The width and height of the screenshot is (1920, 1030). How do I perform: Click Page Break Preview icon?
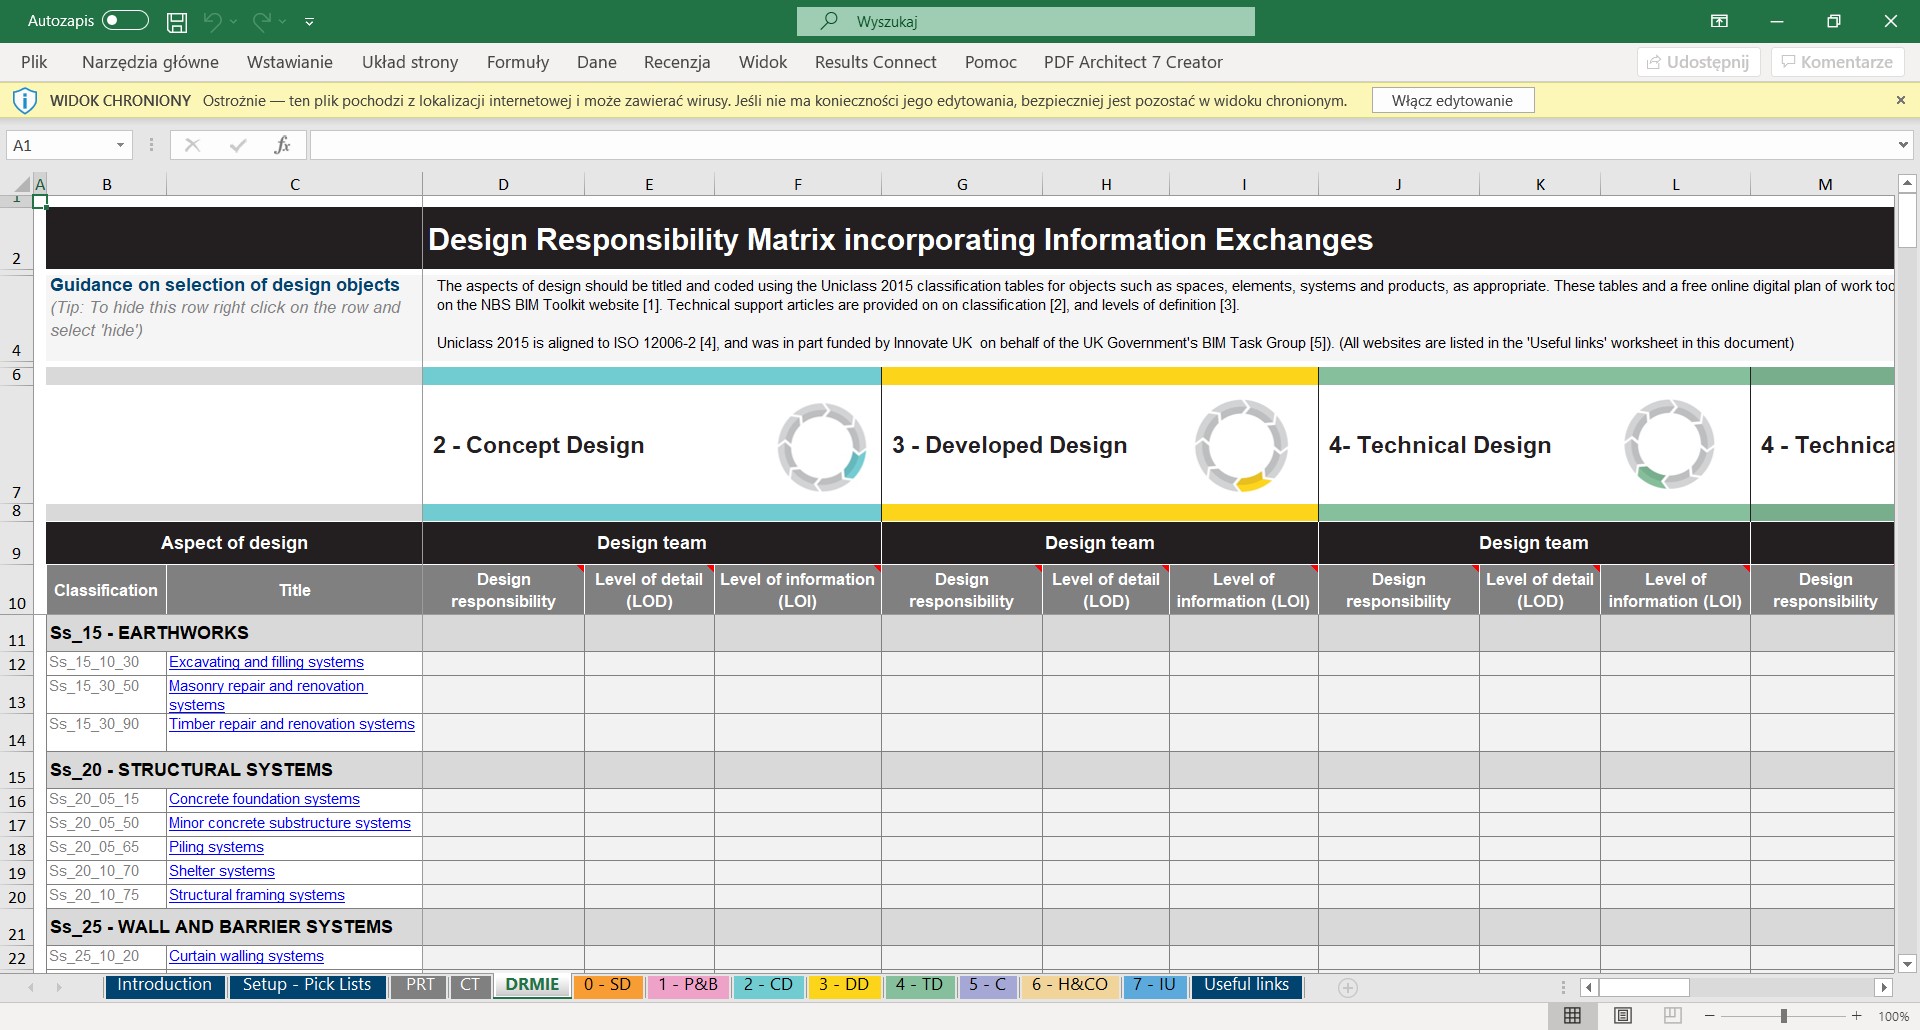tap(1672, 1015)
